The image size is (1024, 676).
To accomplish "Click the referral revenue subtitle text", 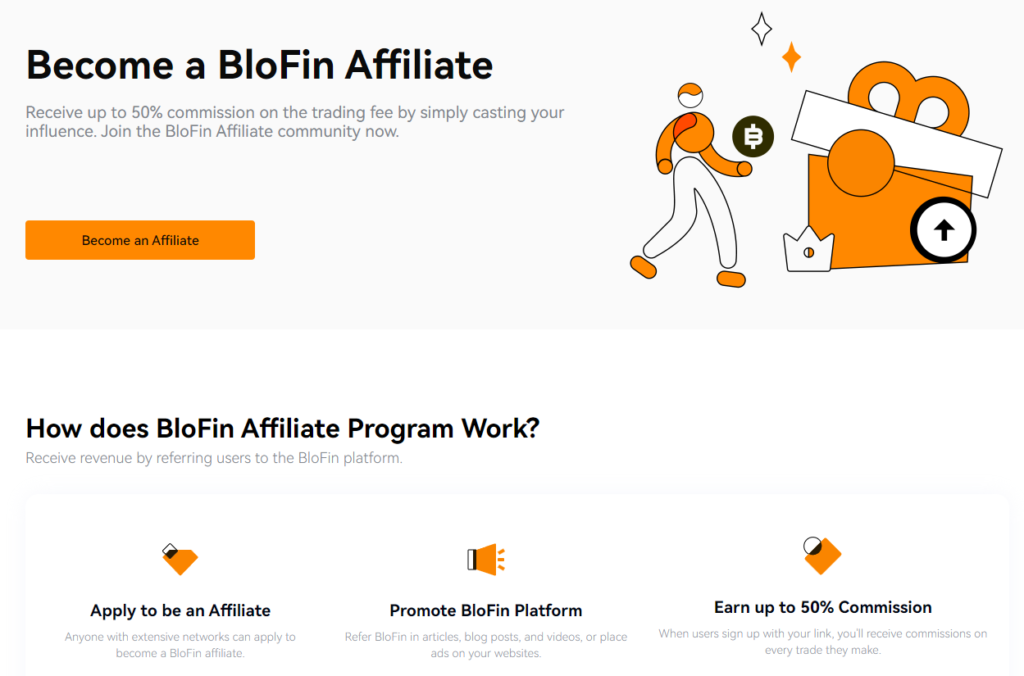I will point(215,458).
